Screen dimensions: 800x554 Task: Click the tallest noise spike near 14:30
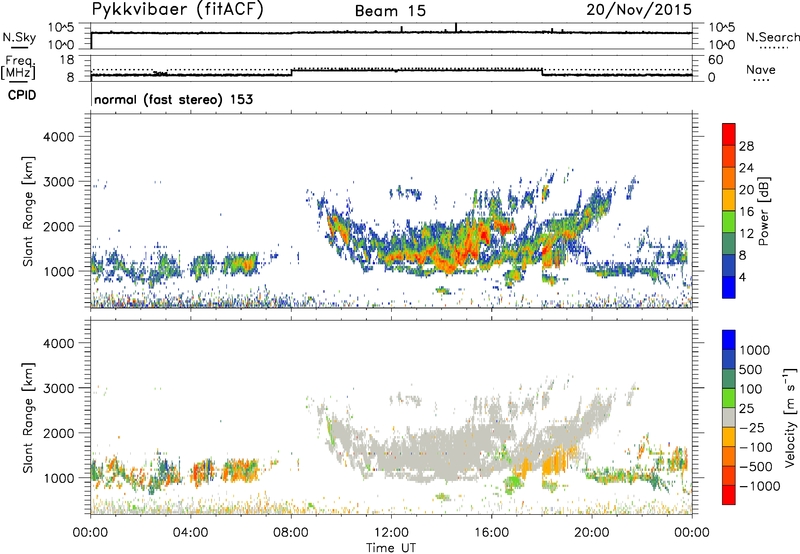tap(456, 28)
